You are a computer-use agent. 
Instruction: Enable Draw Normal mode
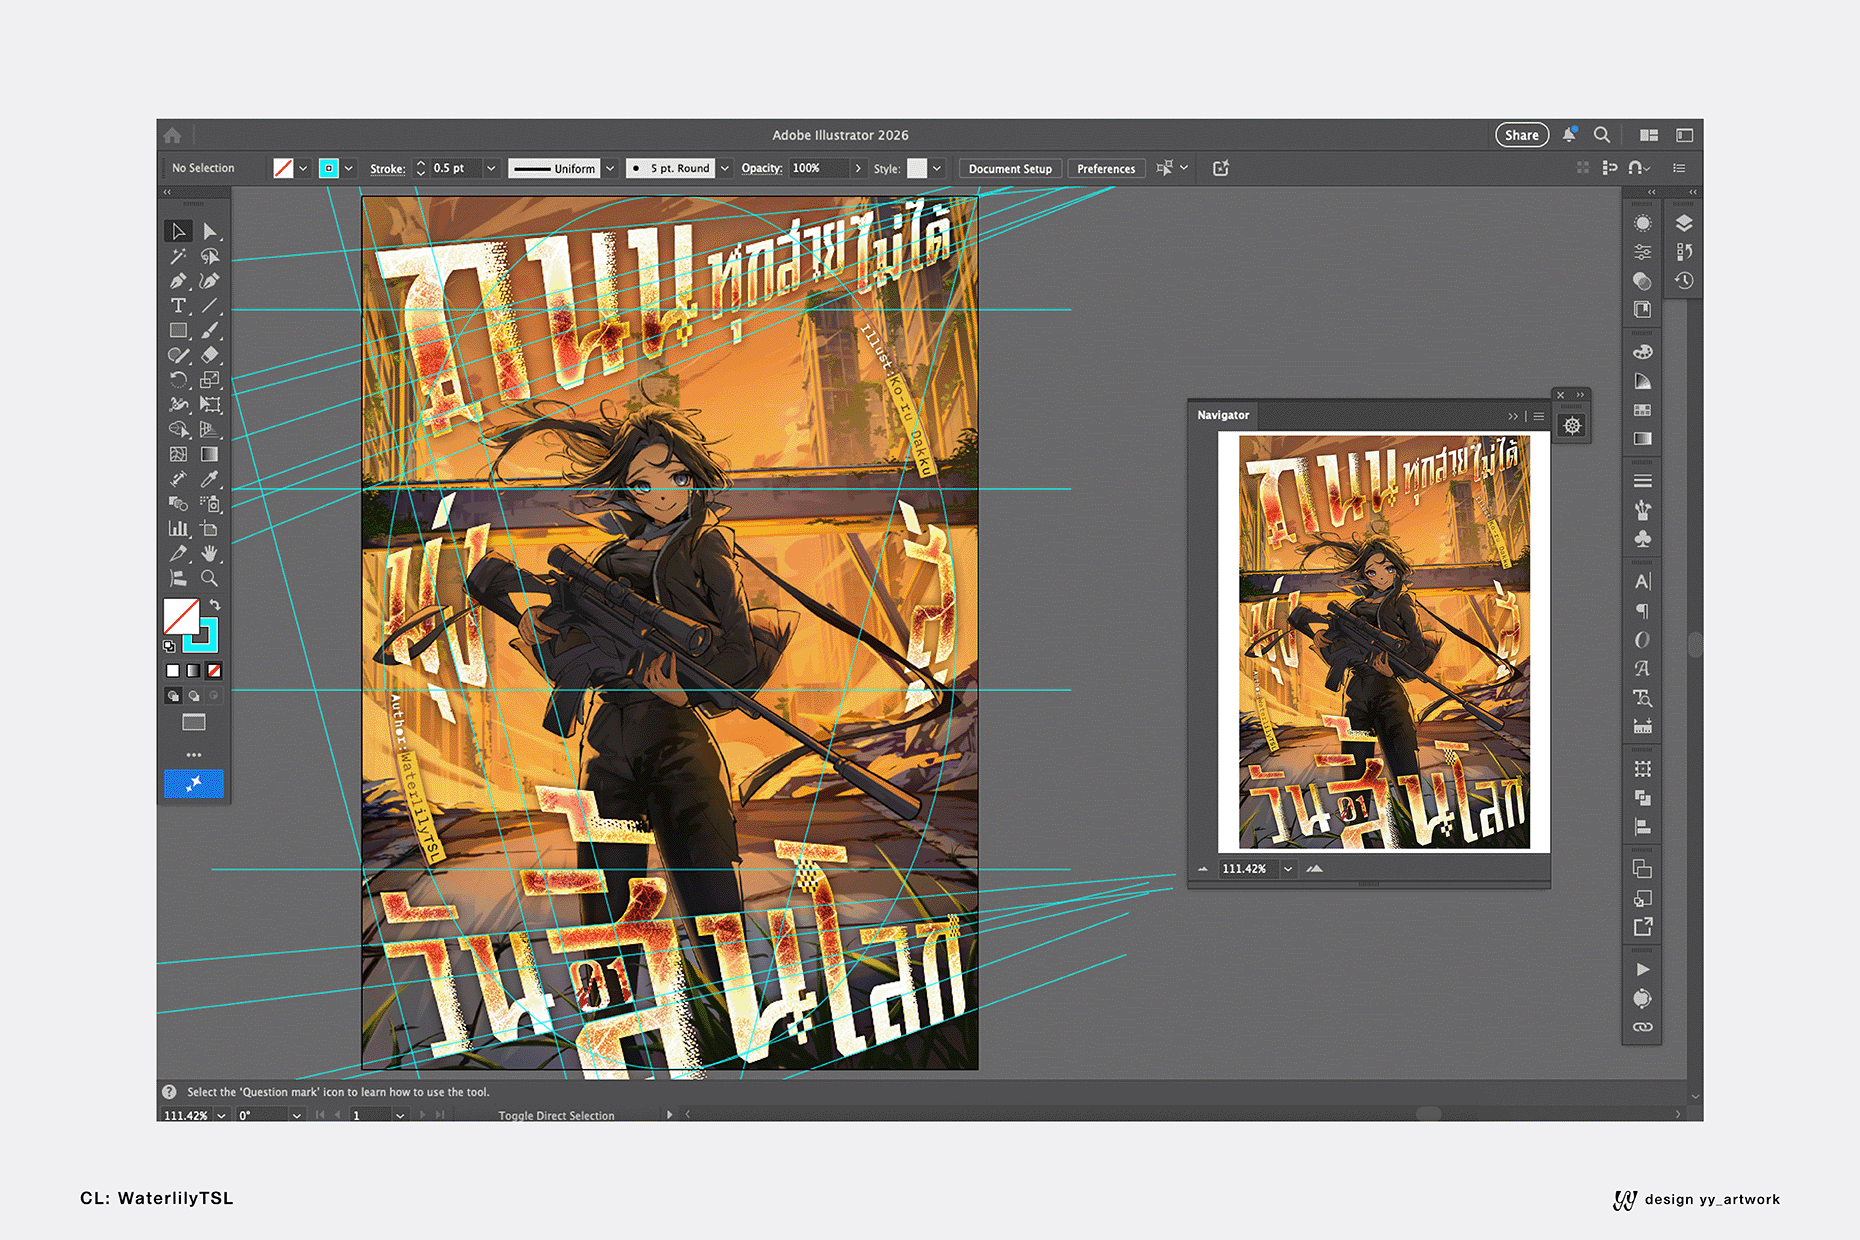coord(173,696)
